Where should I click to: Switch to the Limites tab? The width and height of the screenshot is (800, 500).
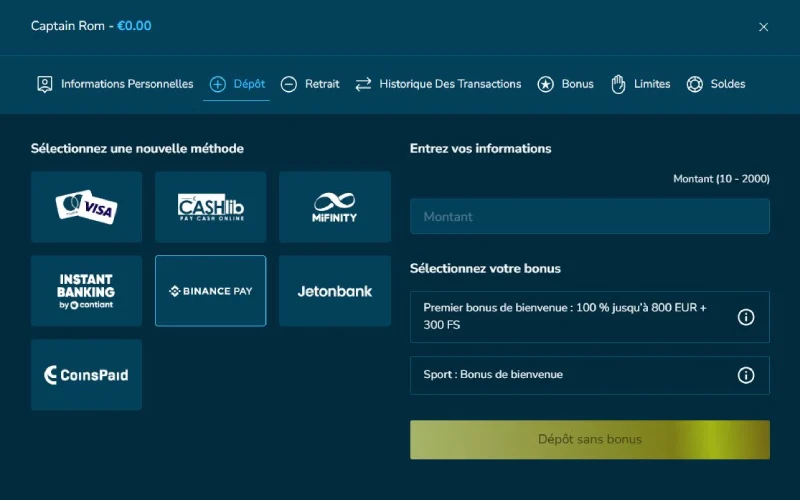tap(640, 84)
